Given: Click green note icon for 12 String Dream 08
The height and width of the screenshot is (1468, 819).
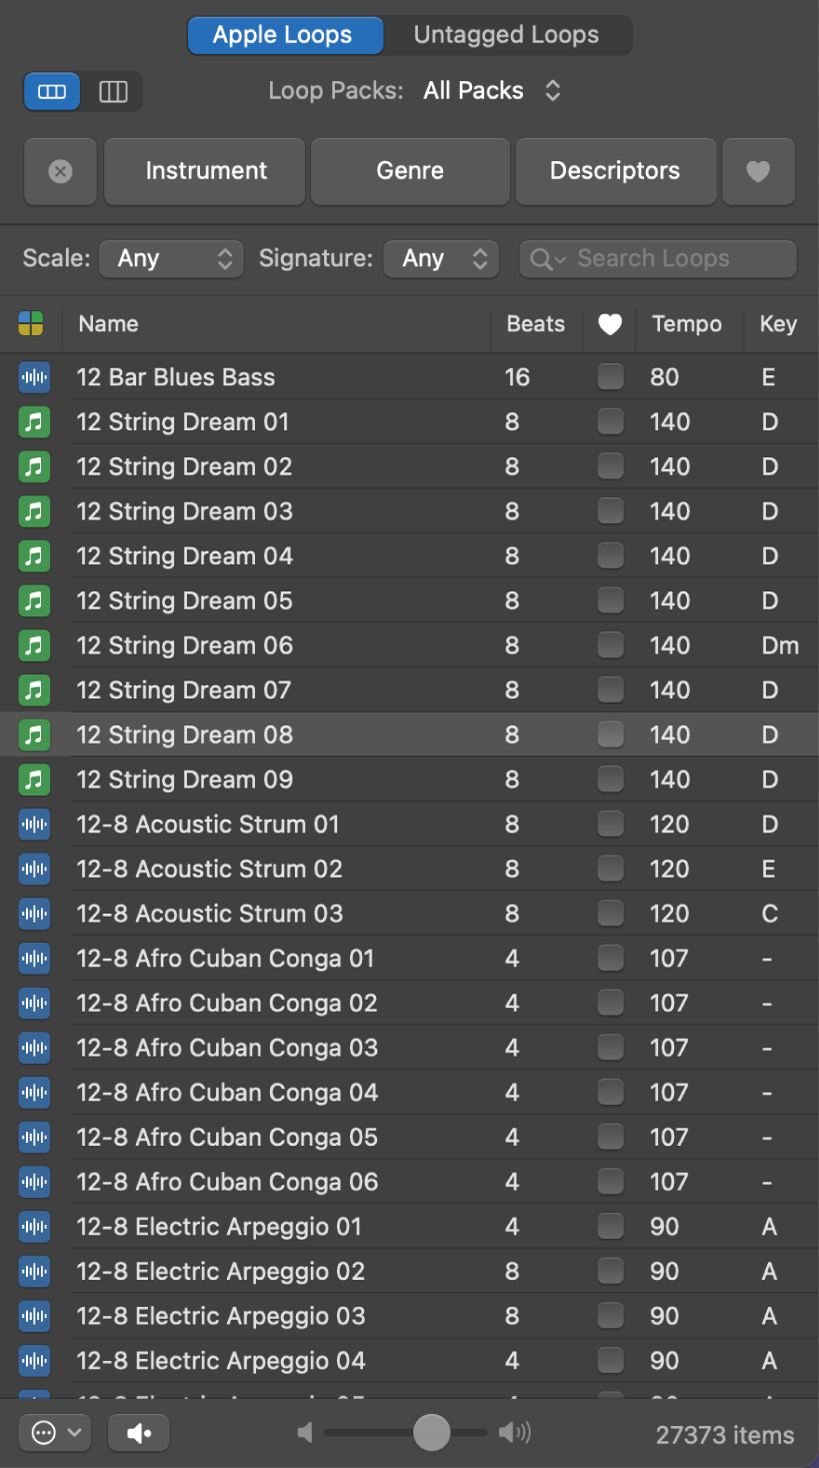Looking at the screenshot, I should (x=34, y=735).
